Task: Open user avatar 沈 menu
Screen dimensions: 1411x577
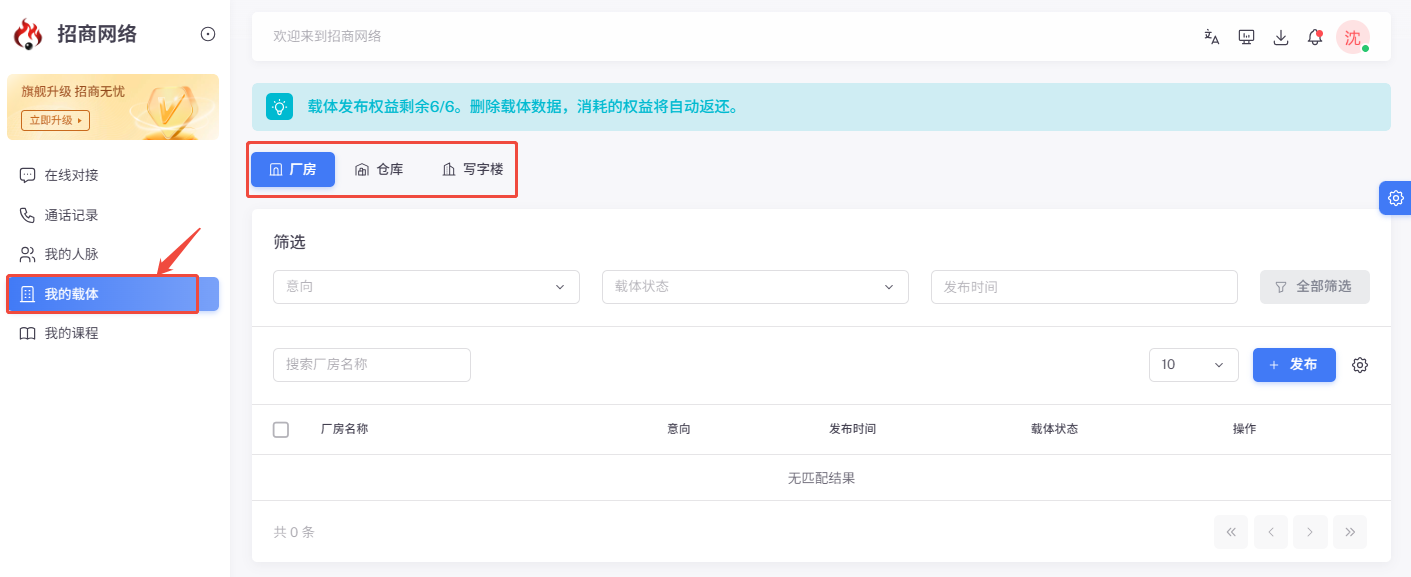Action: [1353, 37]
